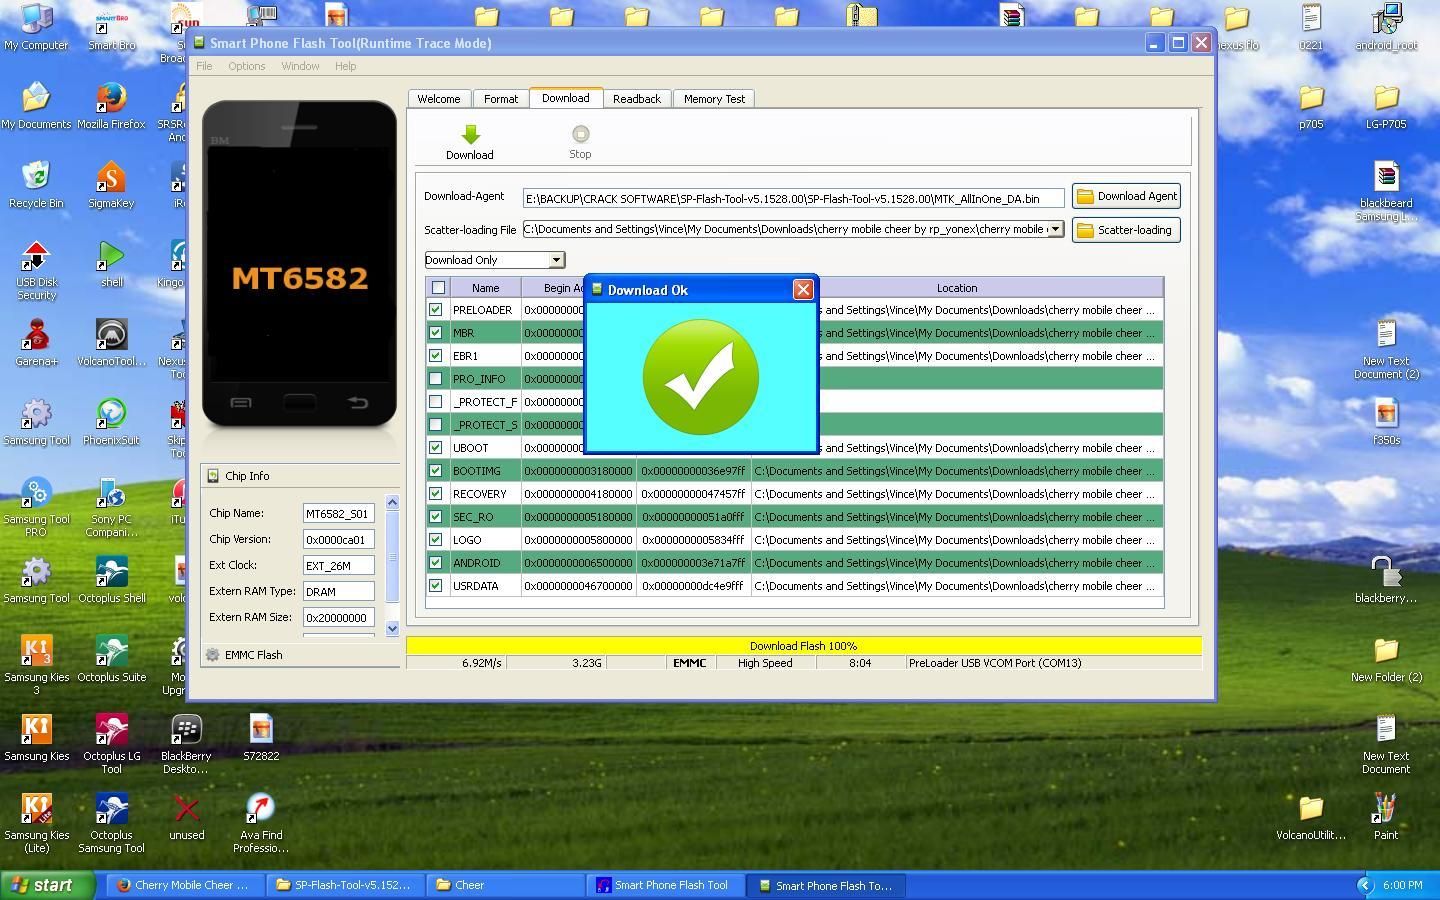Open Mozilla Firefox desktop icon
This screenshot has width=1440, height=900.
(111, 106)
